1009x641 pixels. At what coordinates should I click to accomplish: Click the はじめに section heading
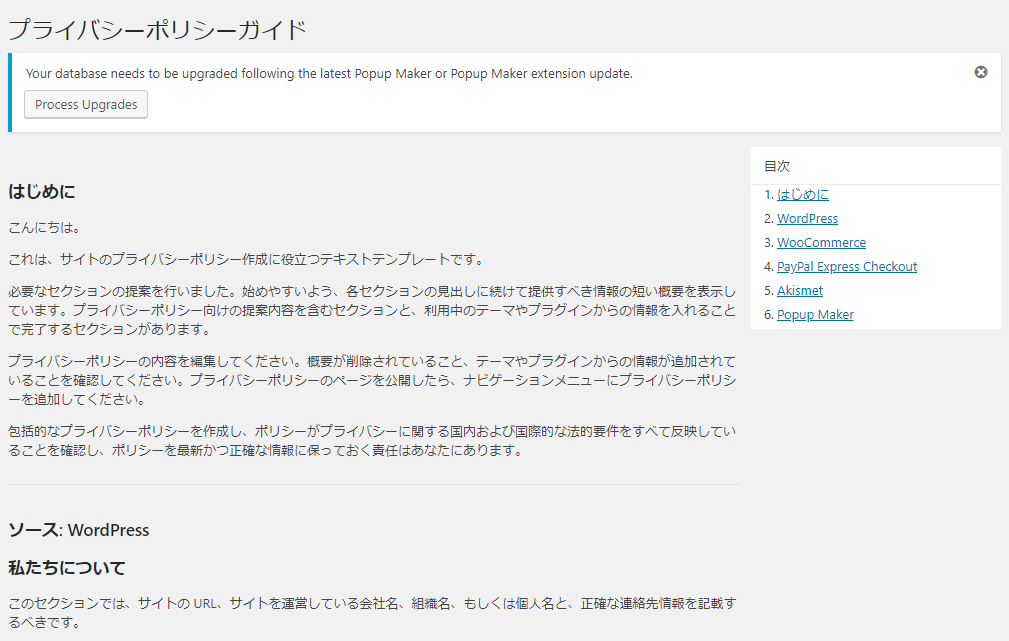[x=42, y=191]
